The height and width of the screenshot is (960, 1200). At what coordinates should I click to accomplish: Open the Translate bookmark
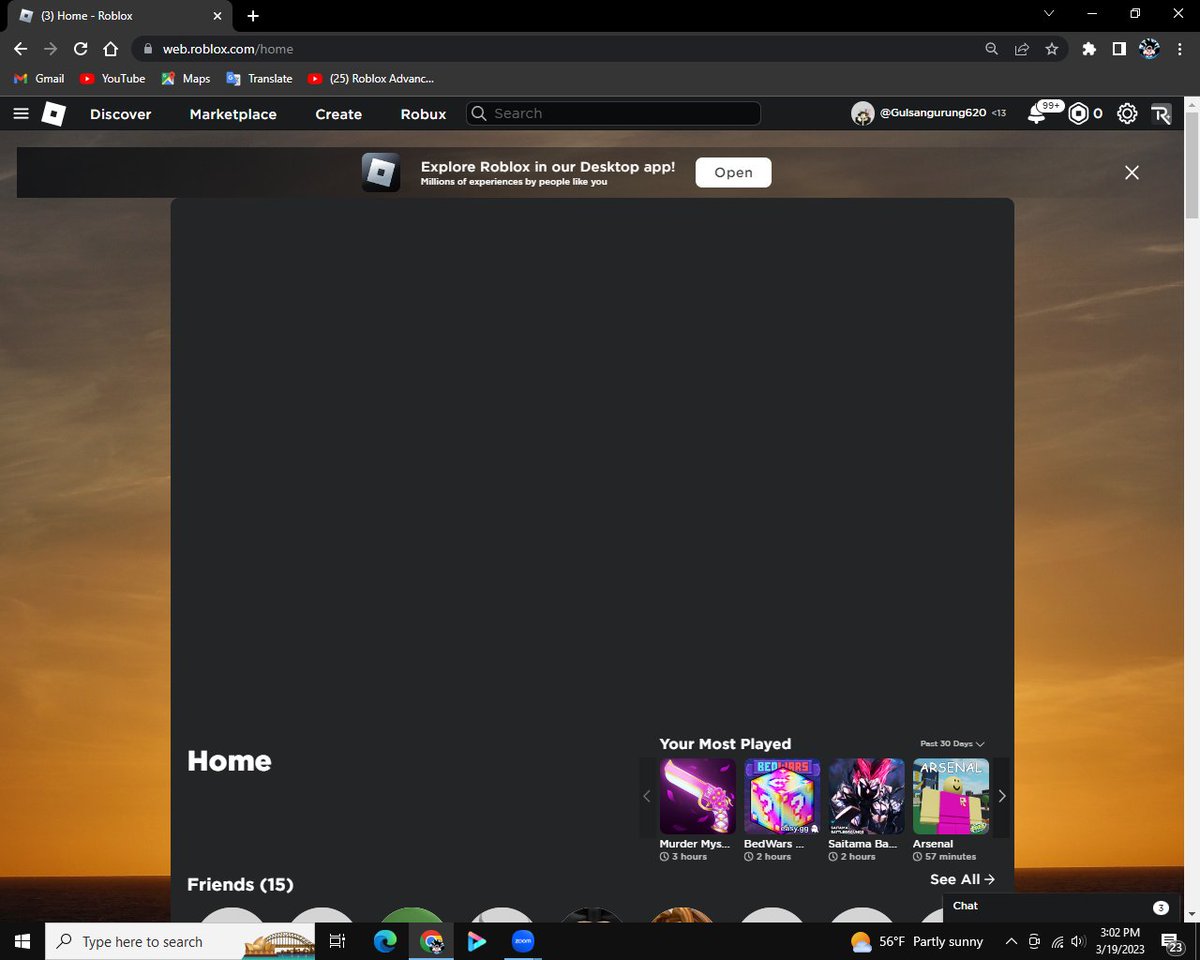tap(260, 78)
